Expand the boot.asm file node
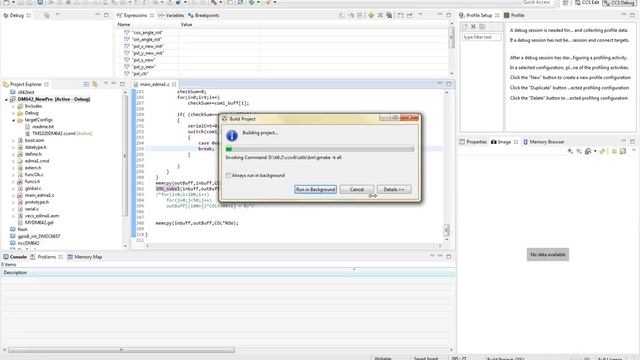 point(13,141)
